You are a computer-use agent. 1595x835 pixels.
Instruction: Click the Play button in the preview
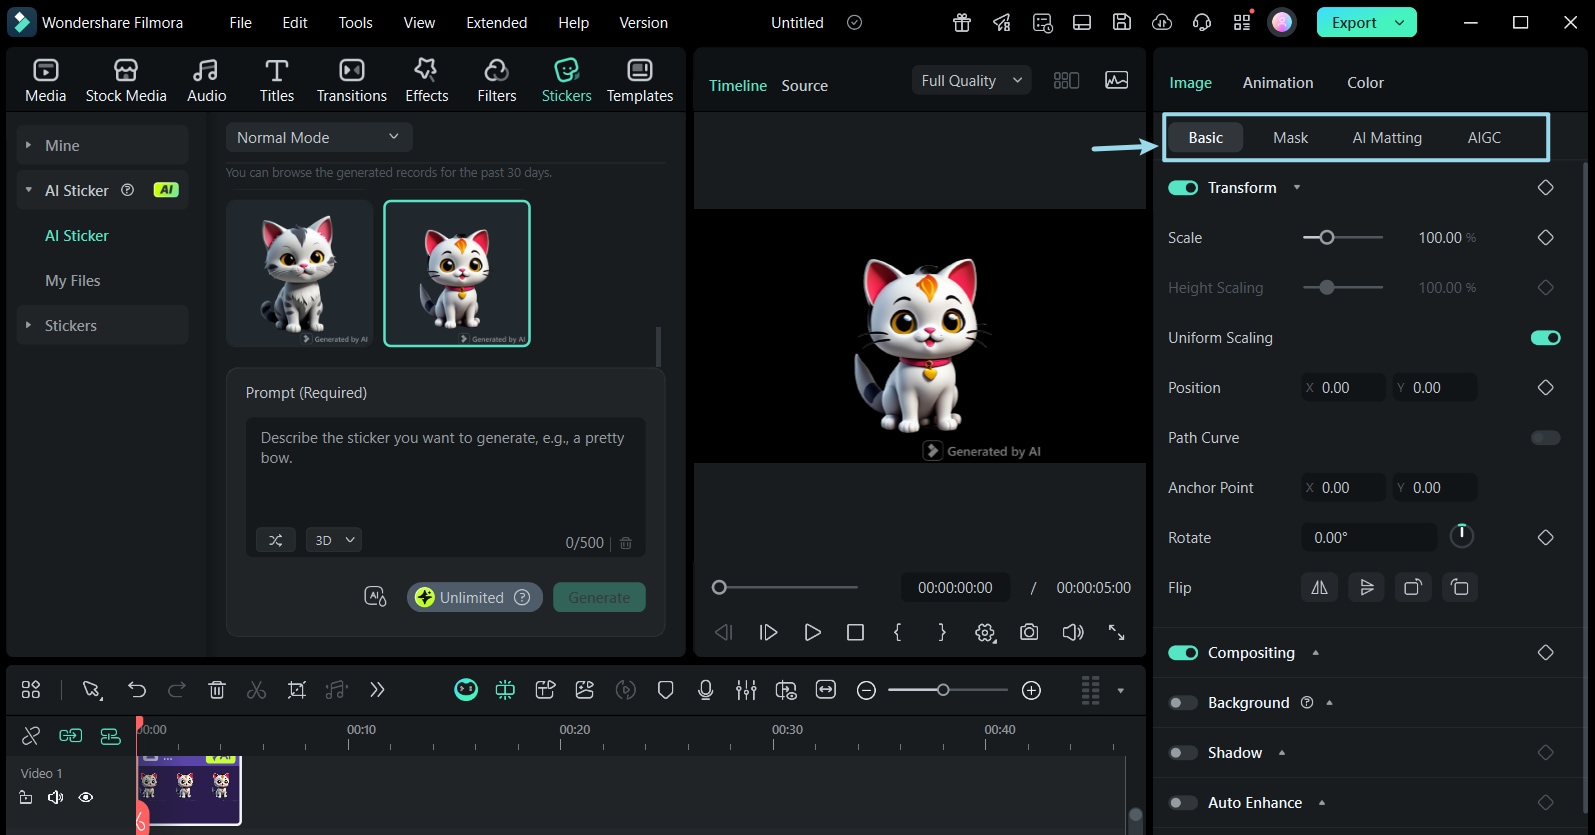(812, 632)
